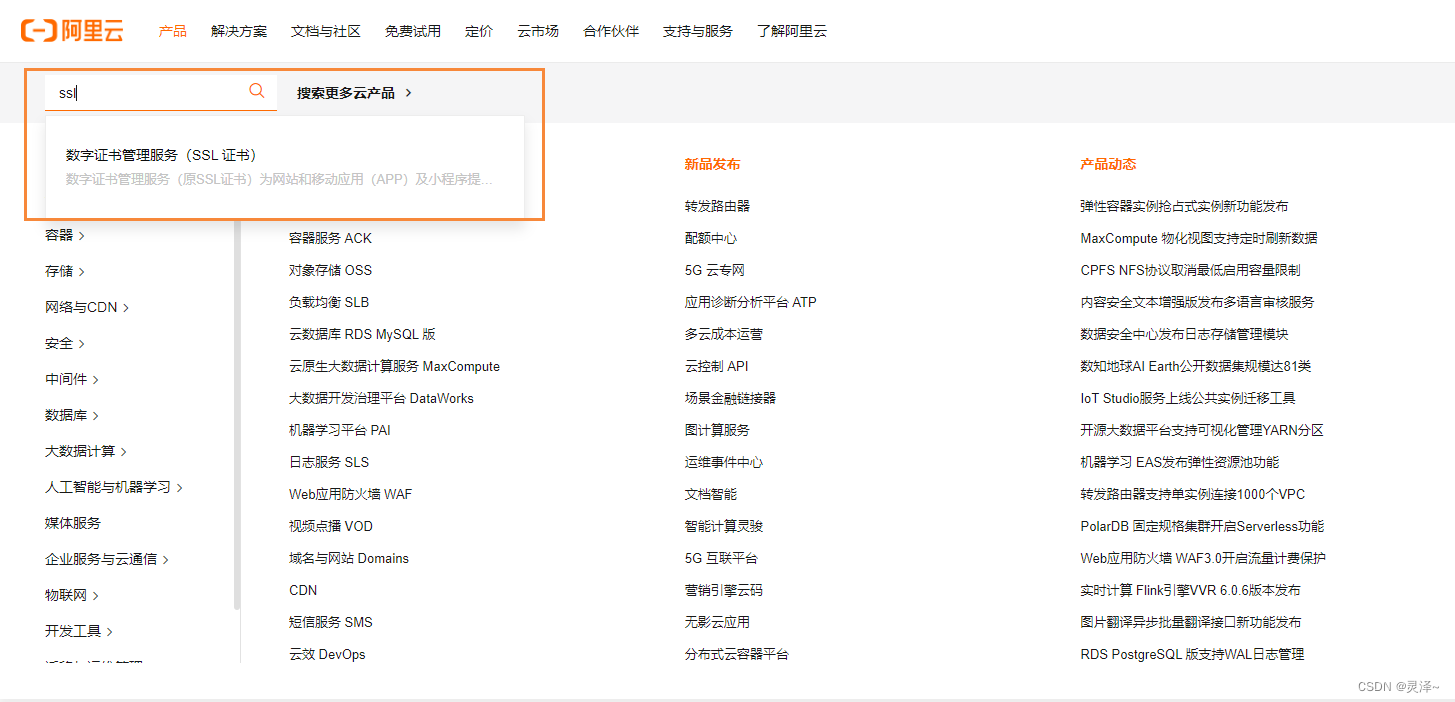The width and height of the screenshot is (1455, 702).
Task: Open the 支持与服务 menu
Action: (697, 31)
